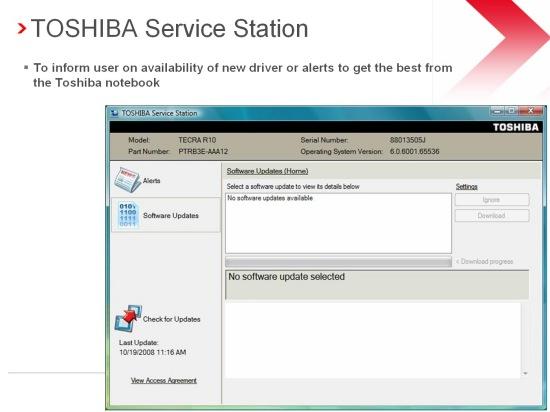Select 'No software updates available' list entry
The height and width of the screenshot is (412, 550).
click(x=270, y=198)
